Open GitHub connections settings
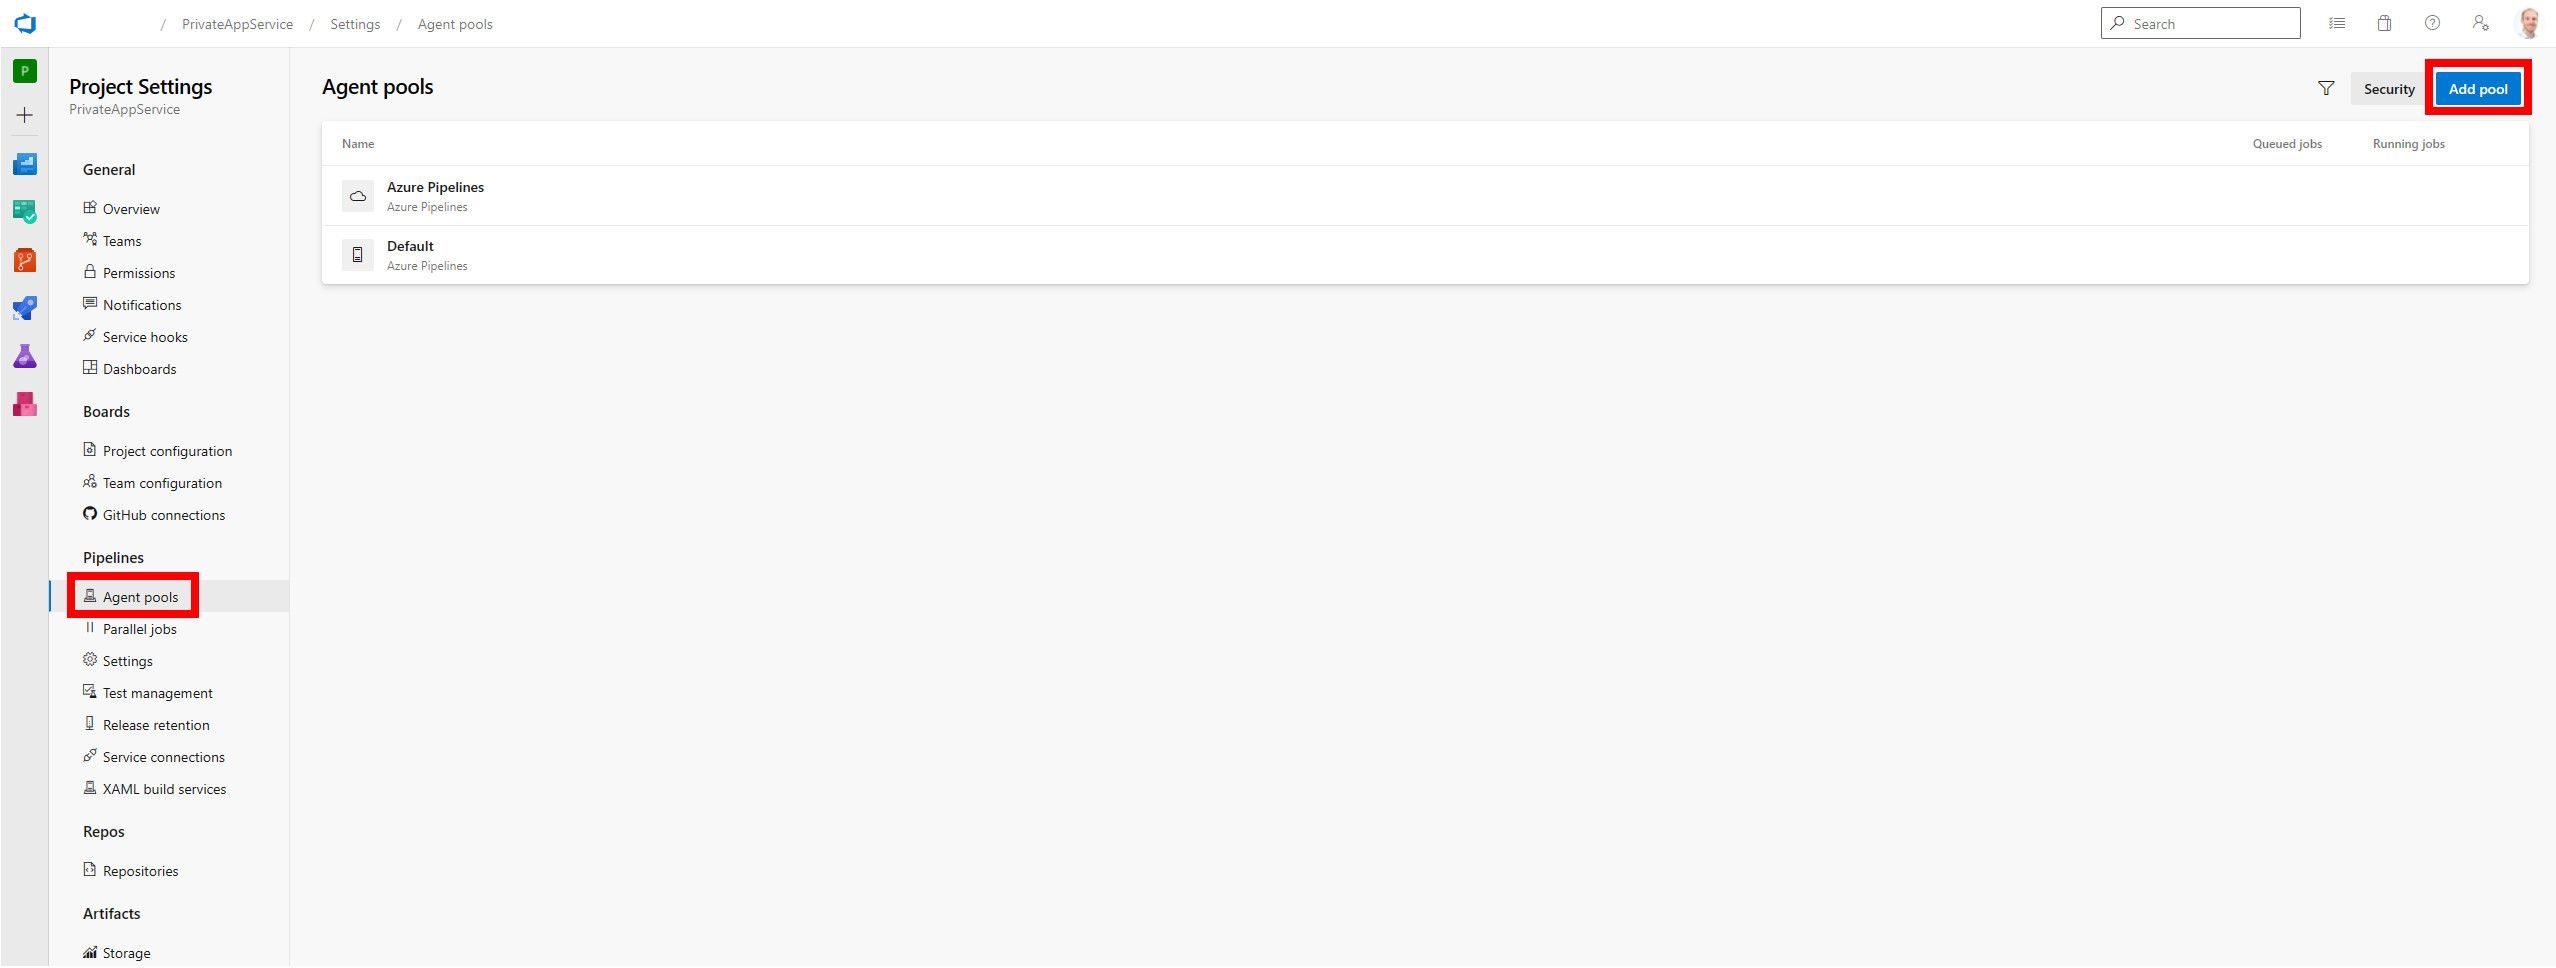This screenshot has height=968, width=2556. coord(163,514)
